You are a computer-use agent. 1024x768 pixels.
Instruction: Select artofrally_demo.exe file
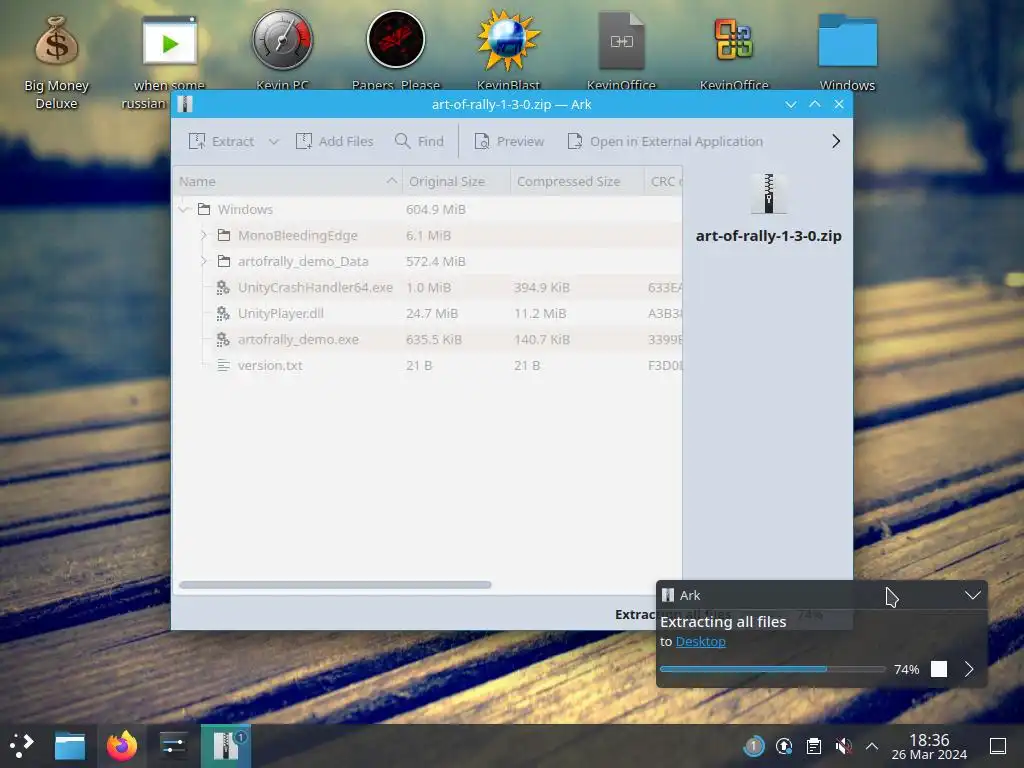coord(428,340)
